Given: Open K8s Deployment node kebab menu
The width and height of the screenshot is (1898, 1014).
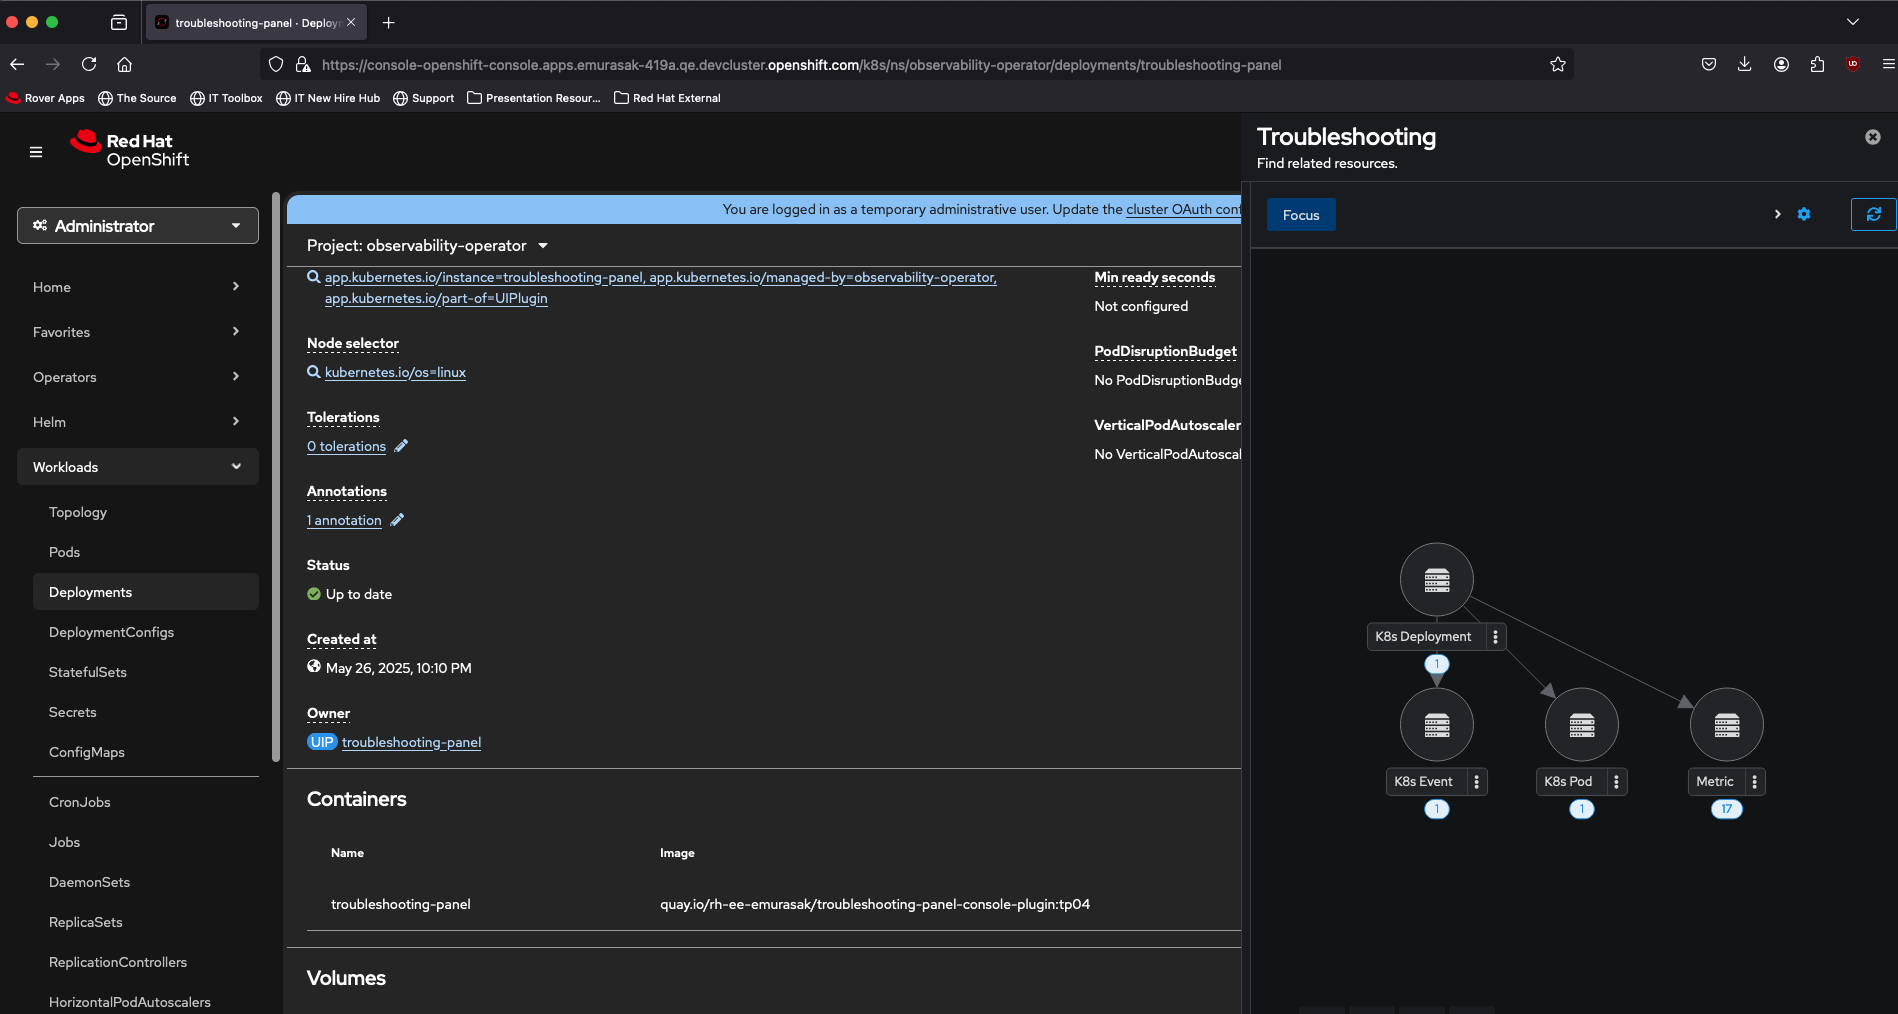Looking at the screenshot, I should (x=1495, y=637).
